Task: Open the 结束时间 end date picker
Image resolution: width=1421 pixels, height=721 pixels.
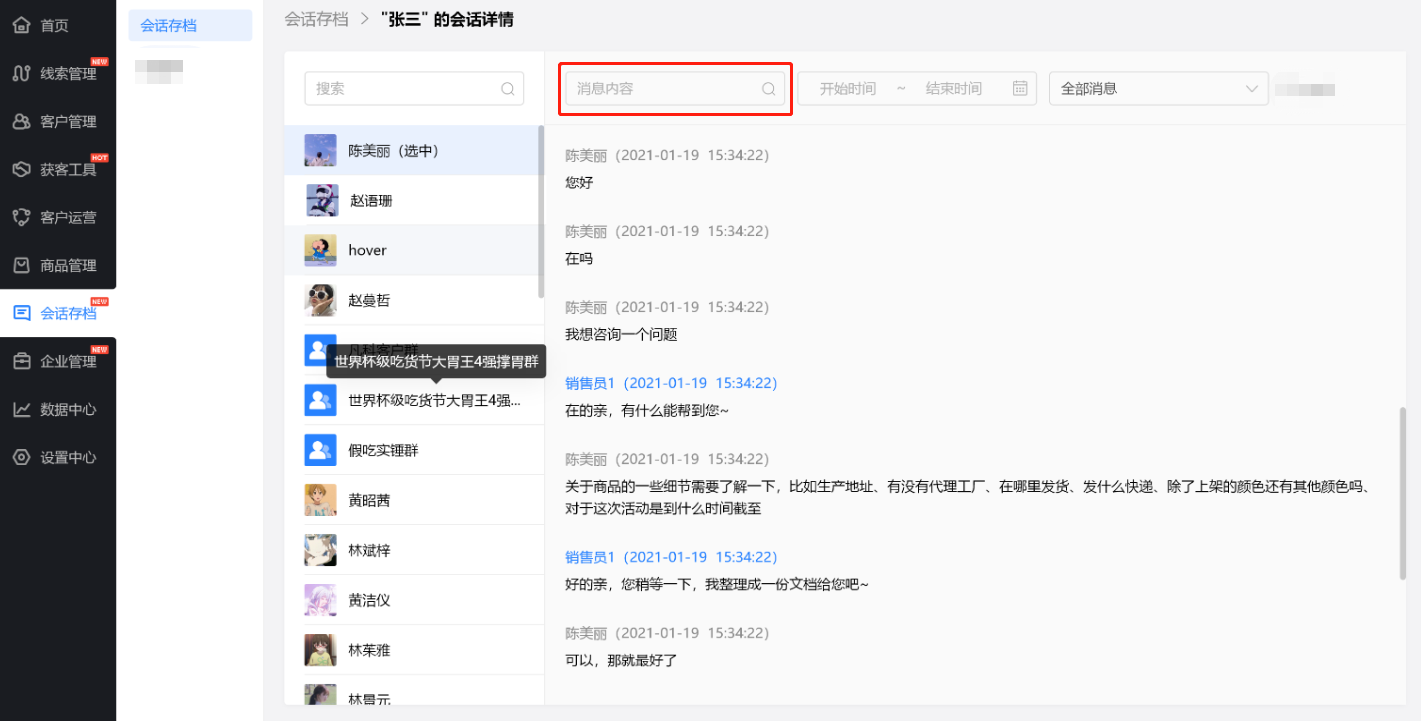Action: point(953,88)
